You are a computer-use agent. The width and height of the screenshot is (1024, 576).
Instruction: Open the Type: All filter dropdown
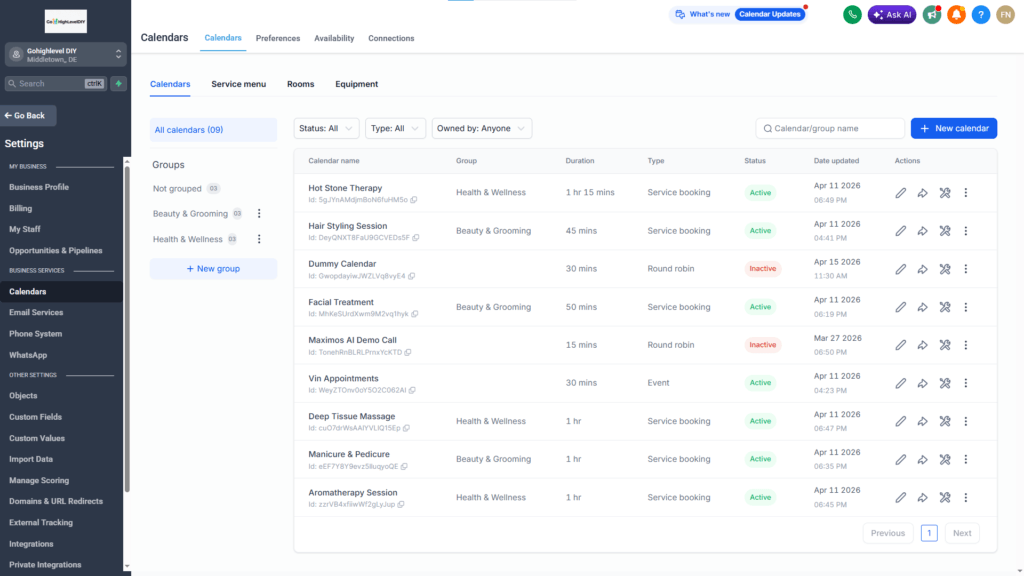(395, 129)
